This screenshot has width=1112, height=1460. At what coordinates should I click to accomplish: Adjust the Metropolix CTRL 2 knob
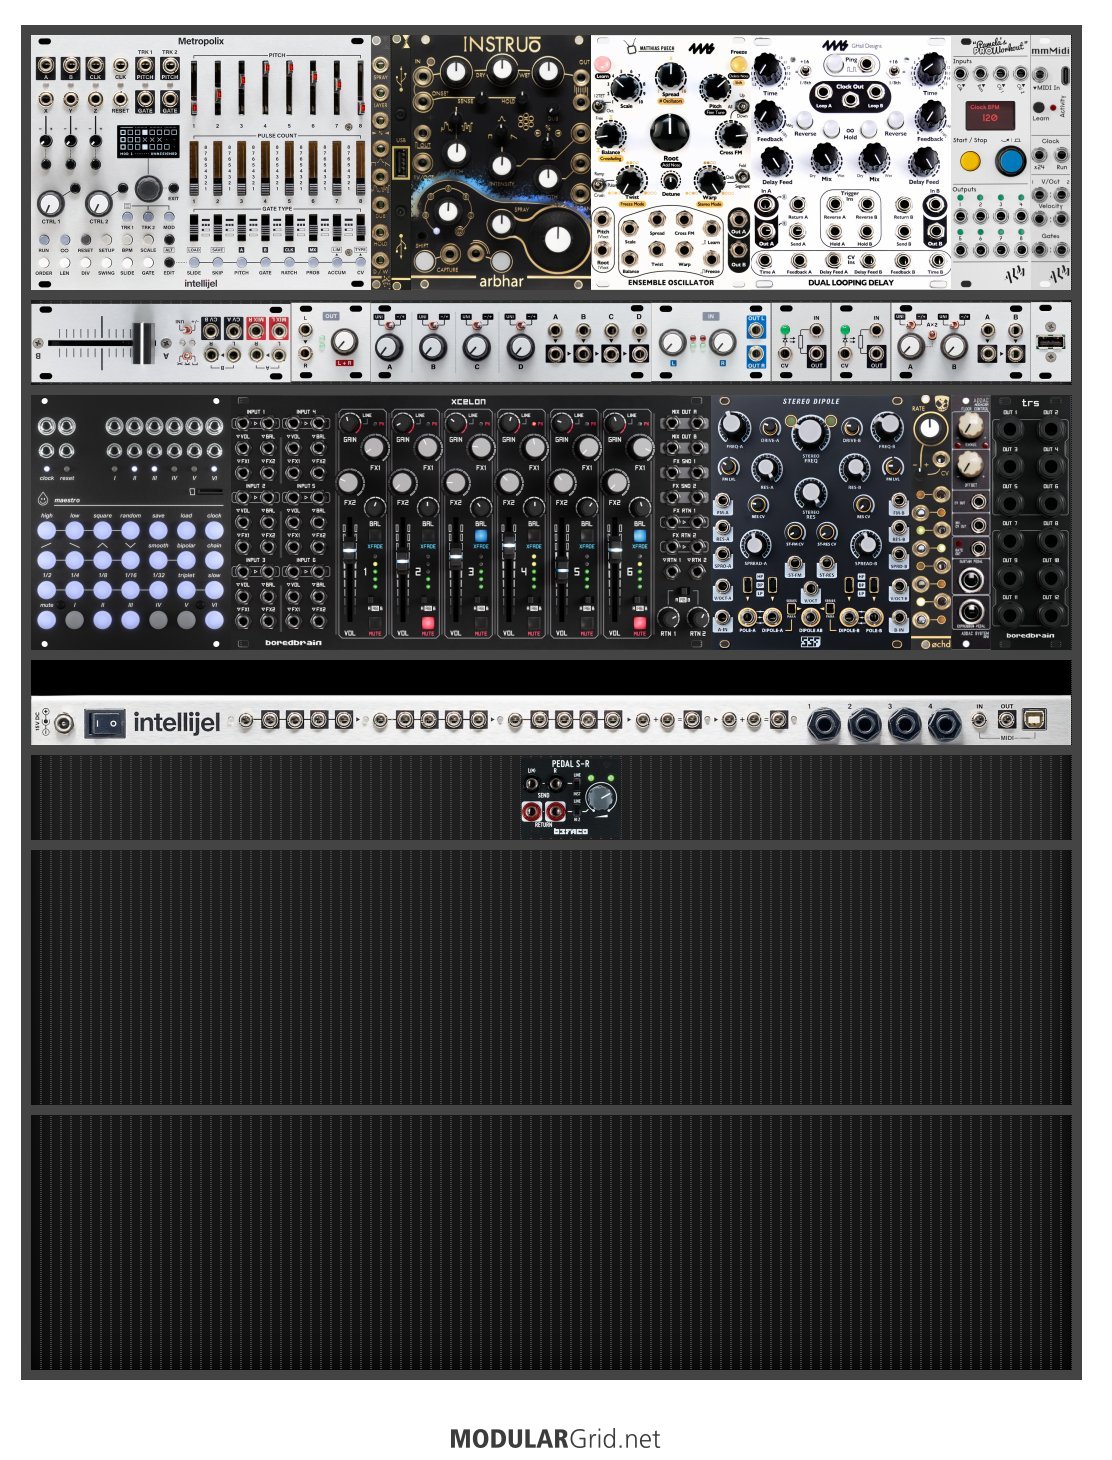coord(98,203)
